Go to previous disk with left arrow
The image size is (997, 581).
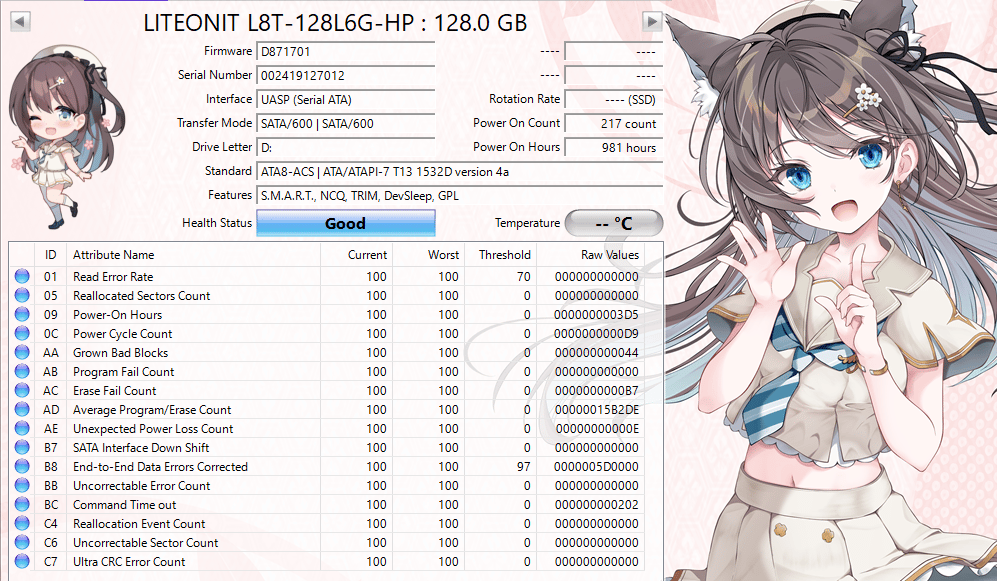[x=20, y=22]
